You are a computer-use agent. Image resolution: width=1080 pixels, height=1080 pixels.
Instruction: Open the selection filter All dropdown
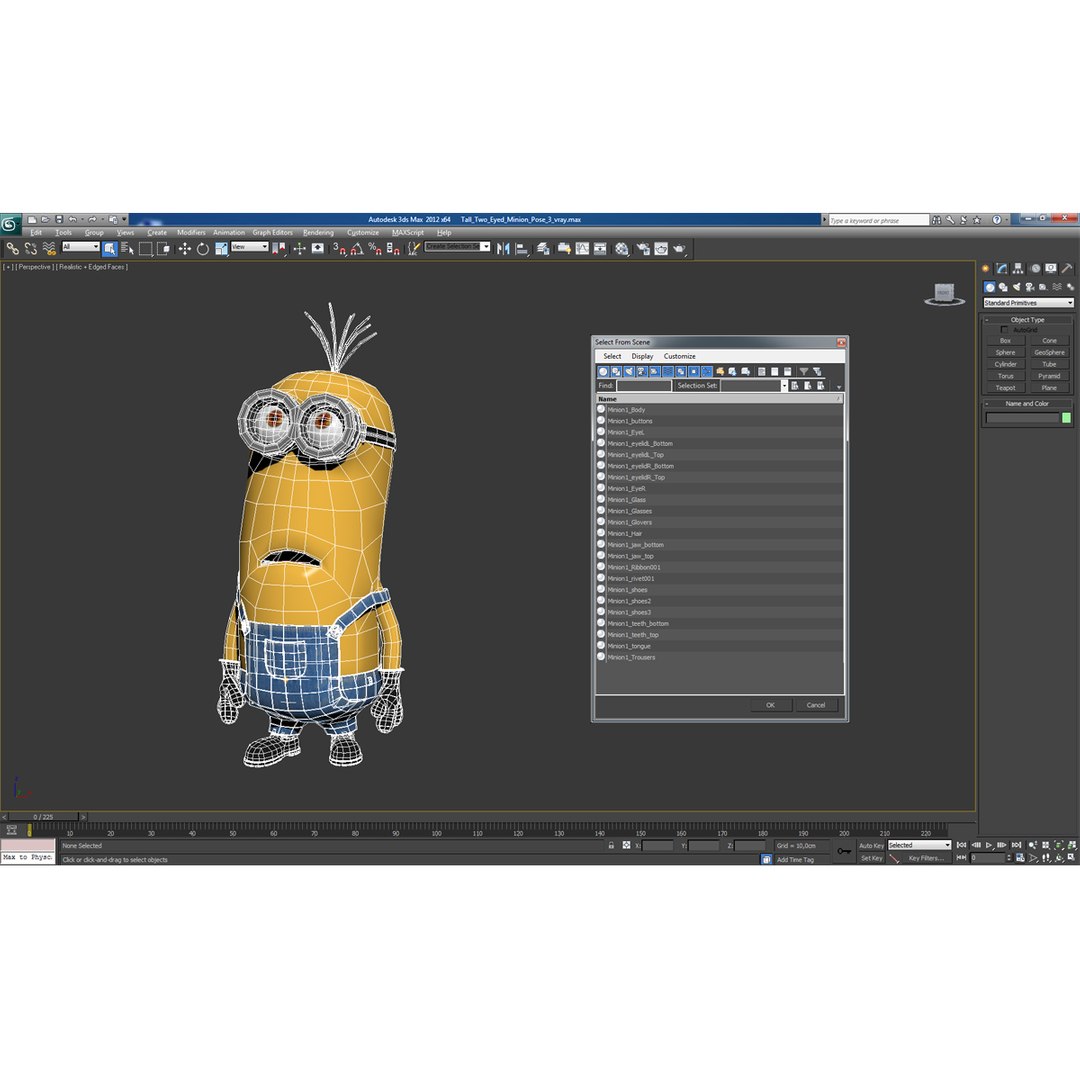(81, 247)
